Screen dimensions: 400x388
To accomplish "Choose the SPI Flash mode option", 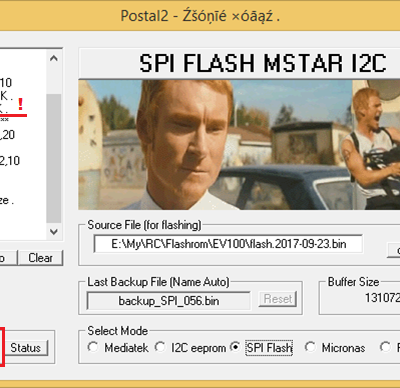I will point(235,347).
